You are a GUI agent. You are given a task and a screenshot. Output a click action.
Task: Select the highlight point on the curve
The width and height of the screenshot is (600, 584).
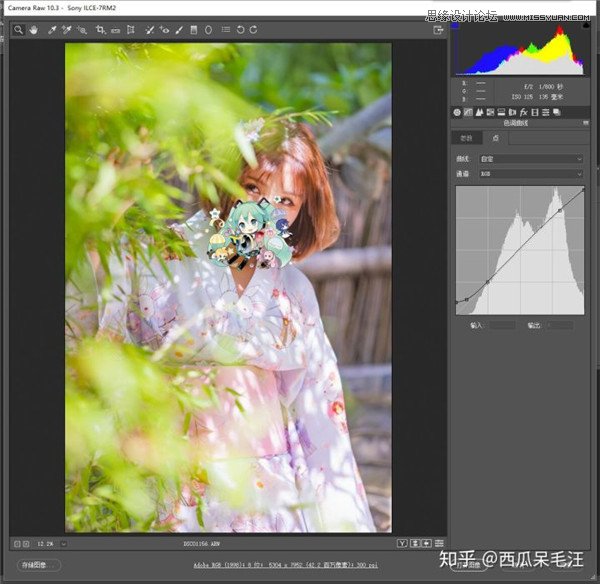[560, 210]
